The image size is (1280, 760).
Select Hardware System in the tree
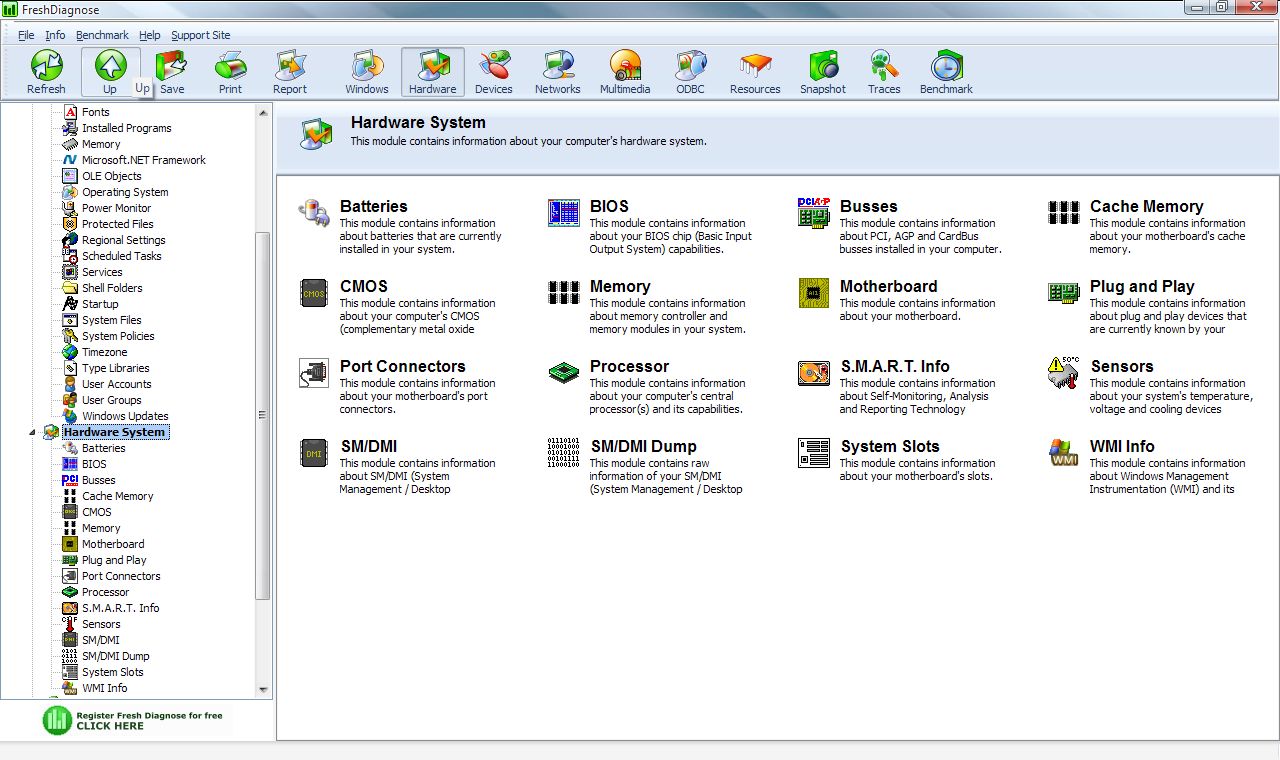(115, 432)
